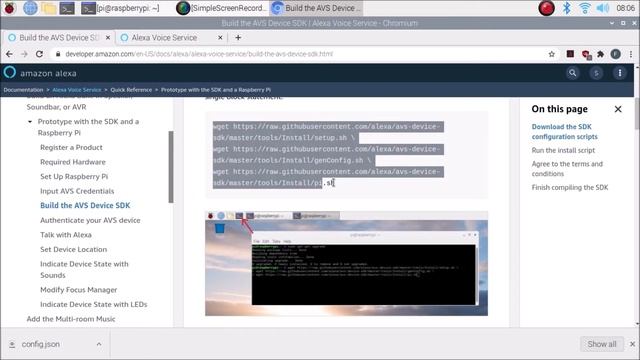Open the Alexa header more options menu
The image size is (640, 360).
click(620, 73)
